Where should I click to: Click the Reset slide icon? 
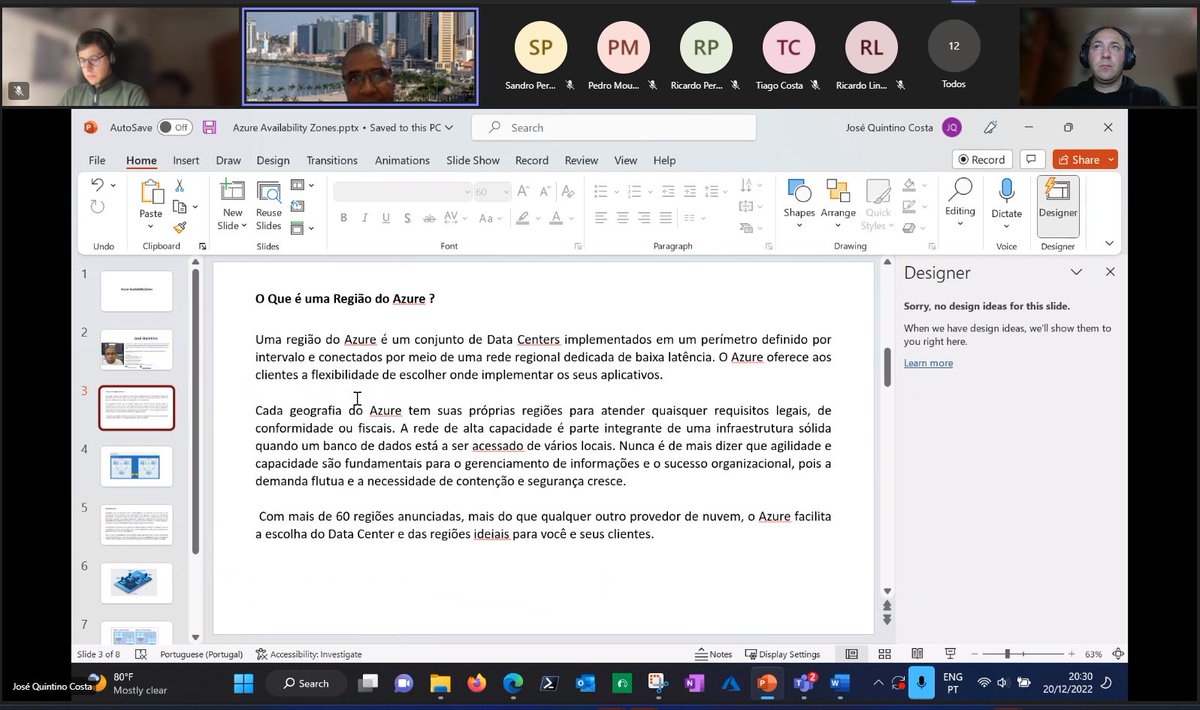click(297, 206)
